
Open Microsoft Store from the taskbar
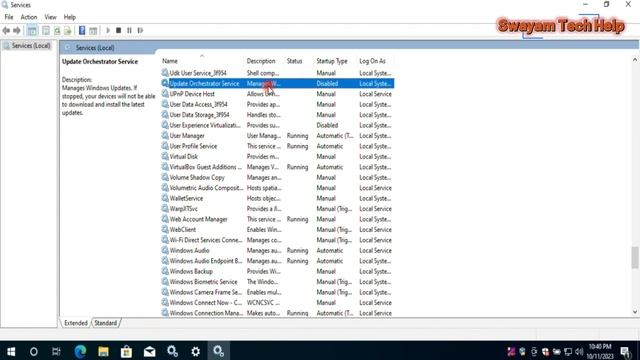[x=126, y=351]
